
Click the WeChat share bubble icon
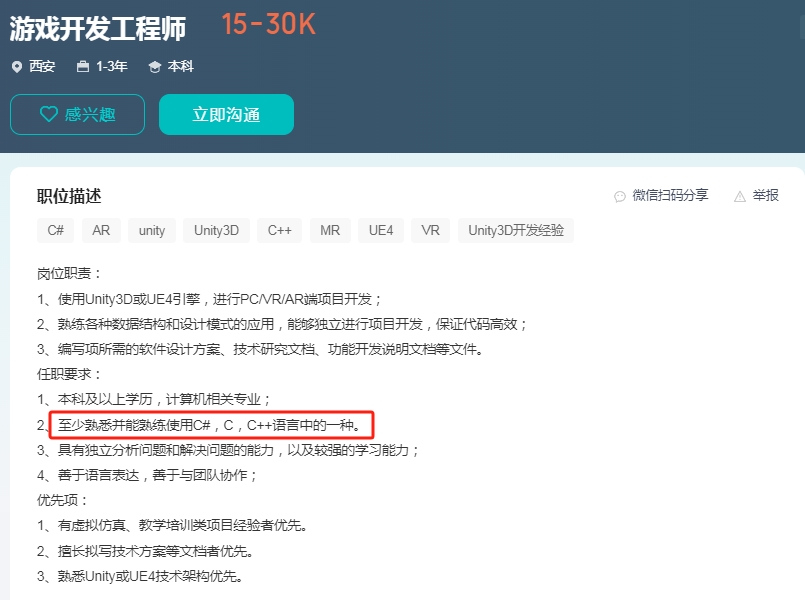click(620, 196)
